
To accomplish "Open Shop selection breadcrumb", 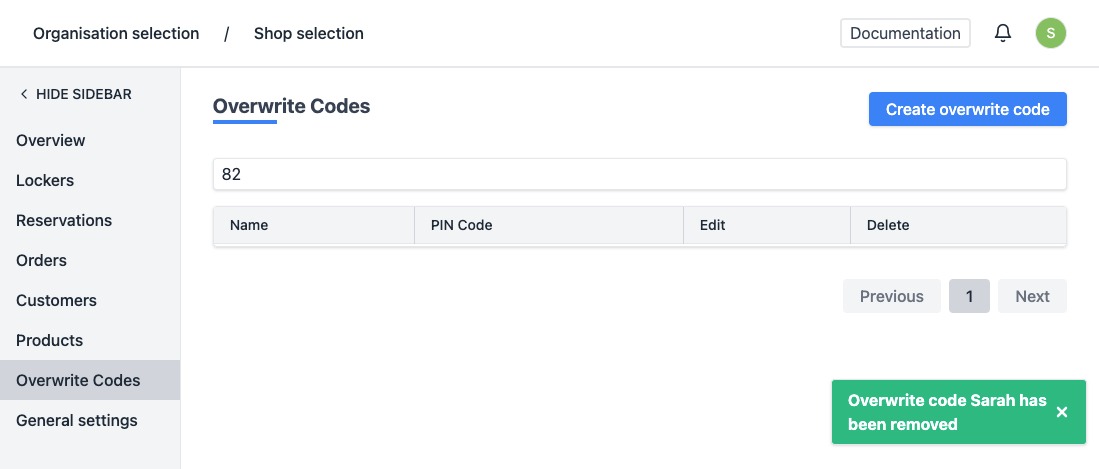I will [308, 34].
